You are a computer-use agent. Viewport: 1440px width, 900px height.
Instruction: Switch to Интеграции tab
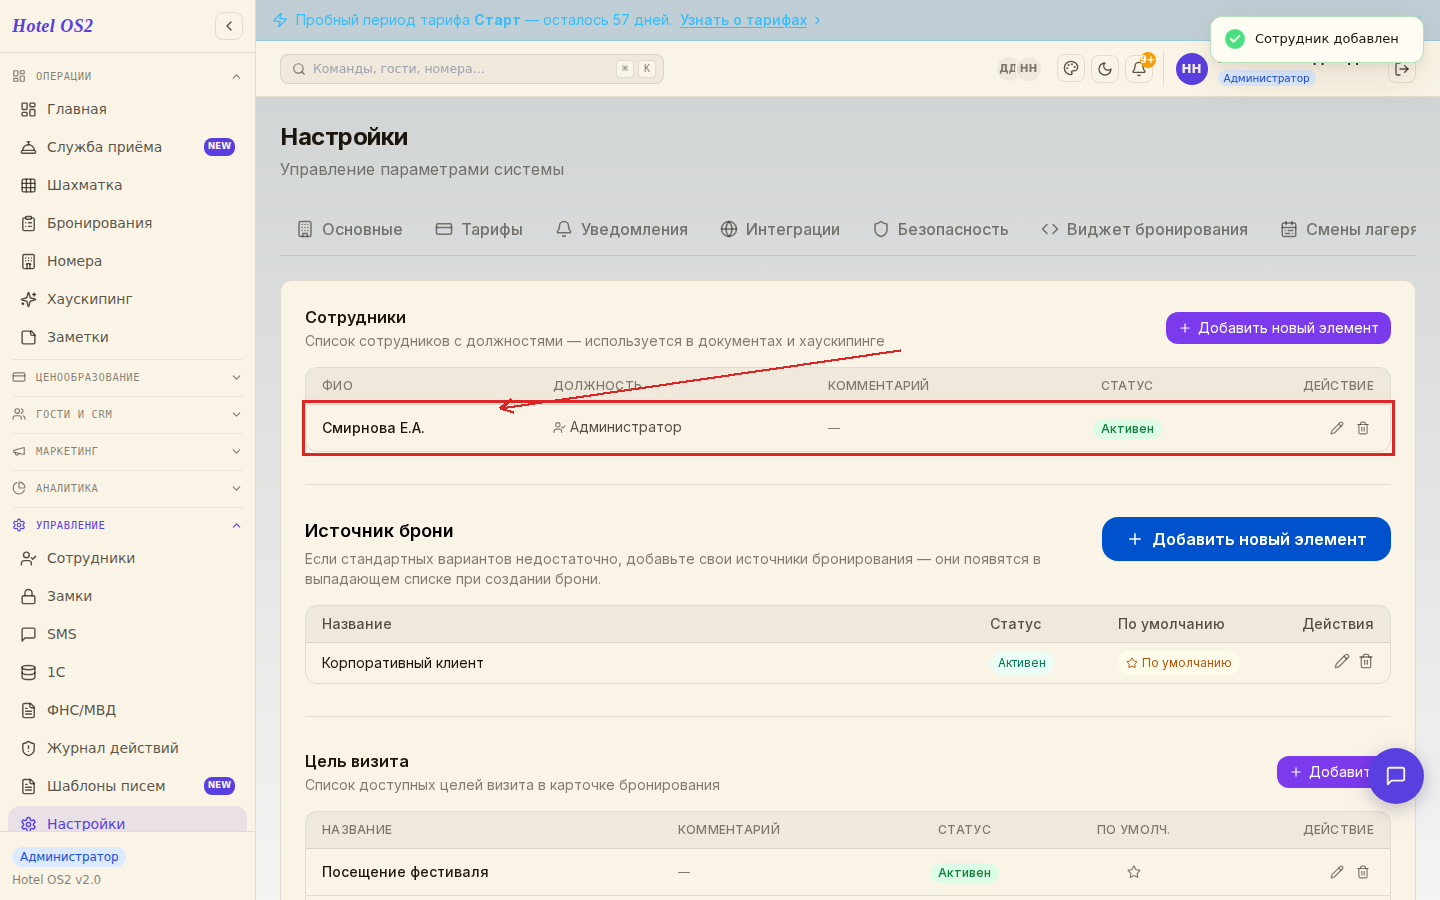(x=780, y=229)
